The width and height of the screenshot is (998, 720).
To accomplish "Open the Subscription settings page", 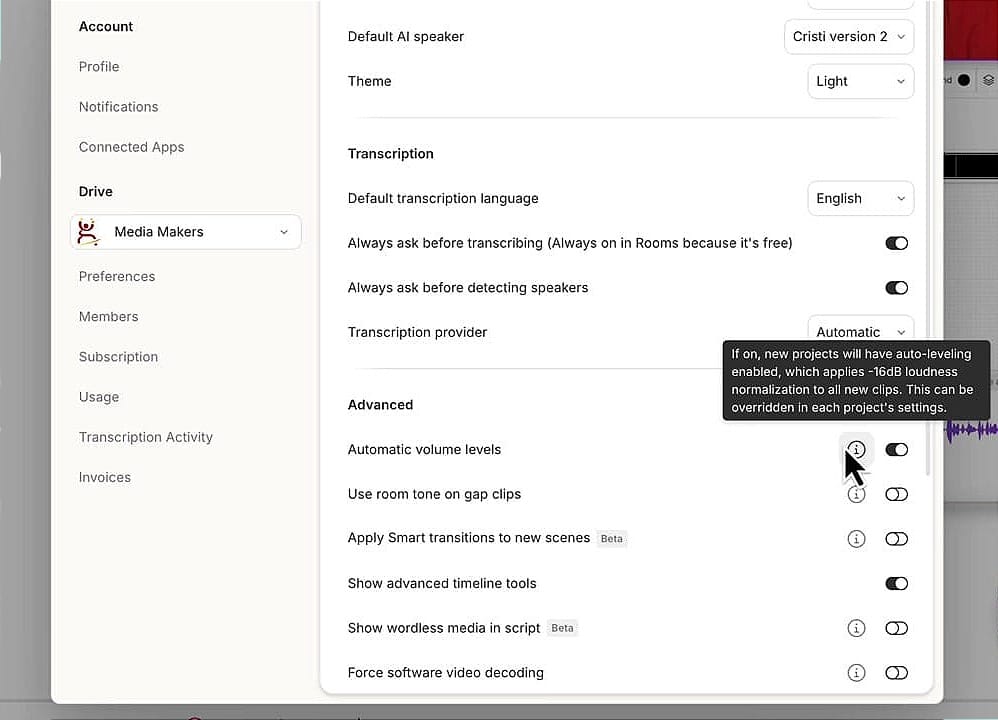I will tap(118, 356).
